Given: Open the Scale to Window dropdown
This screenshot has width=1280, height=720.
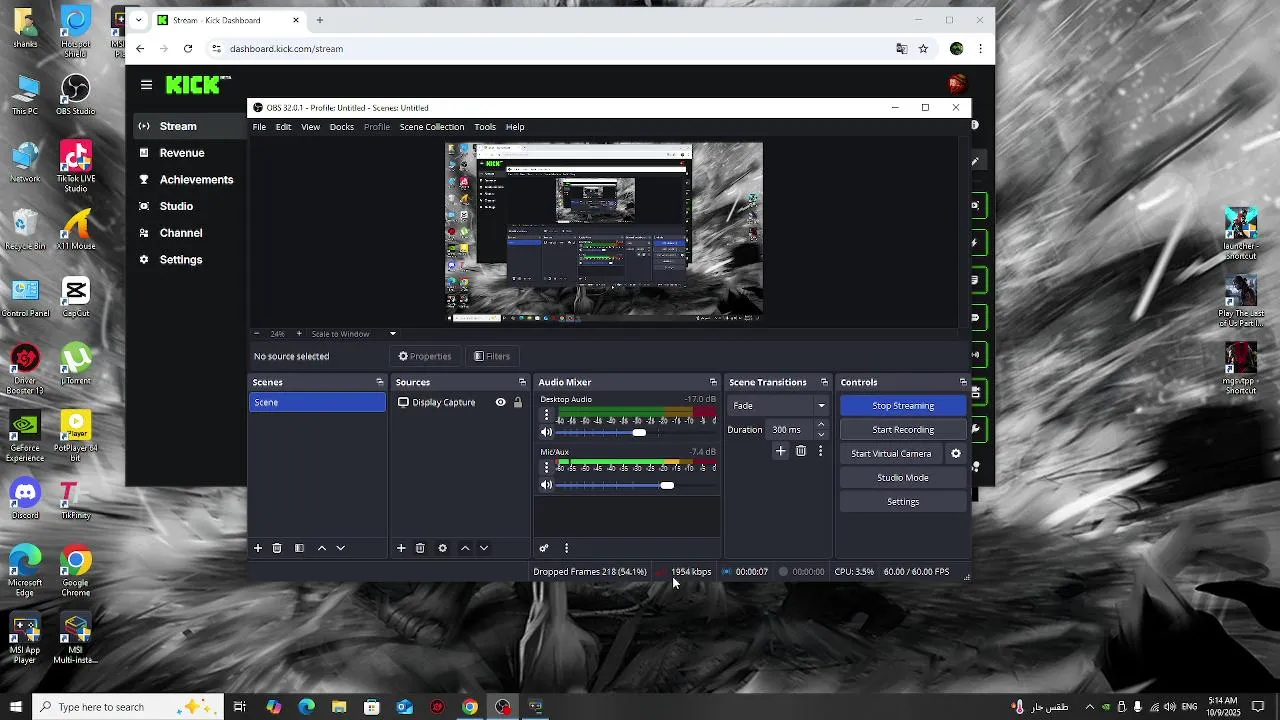Looking at the screenshot, I should click(353, 334).
